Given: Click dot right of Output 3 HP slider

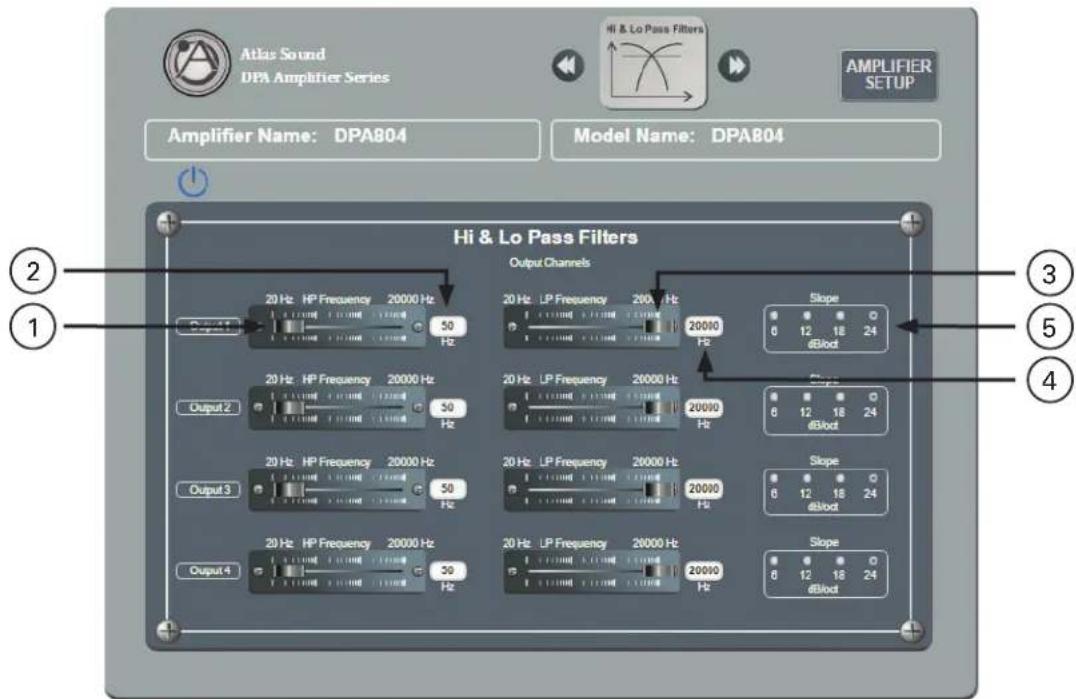Looking at the screenshot, I should tap(417, 490).
